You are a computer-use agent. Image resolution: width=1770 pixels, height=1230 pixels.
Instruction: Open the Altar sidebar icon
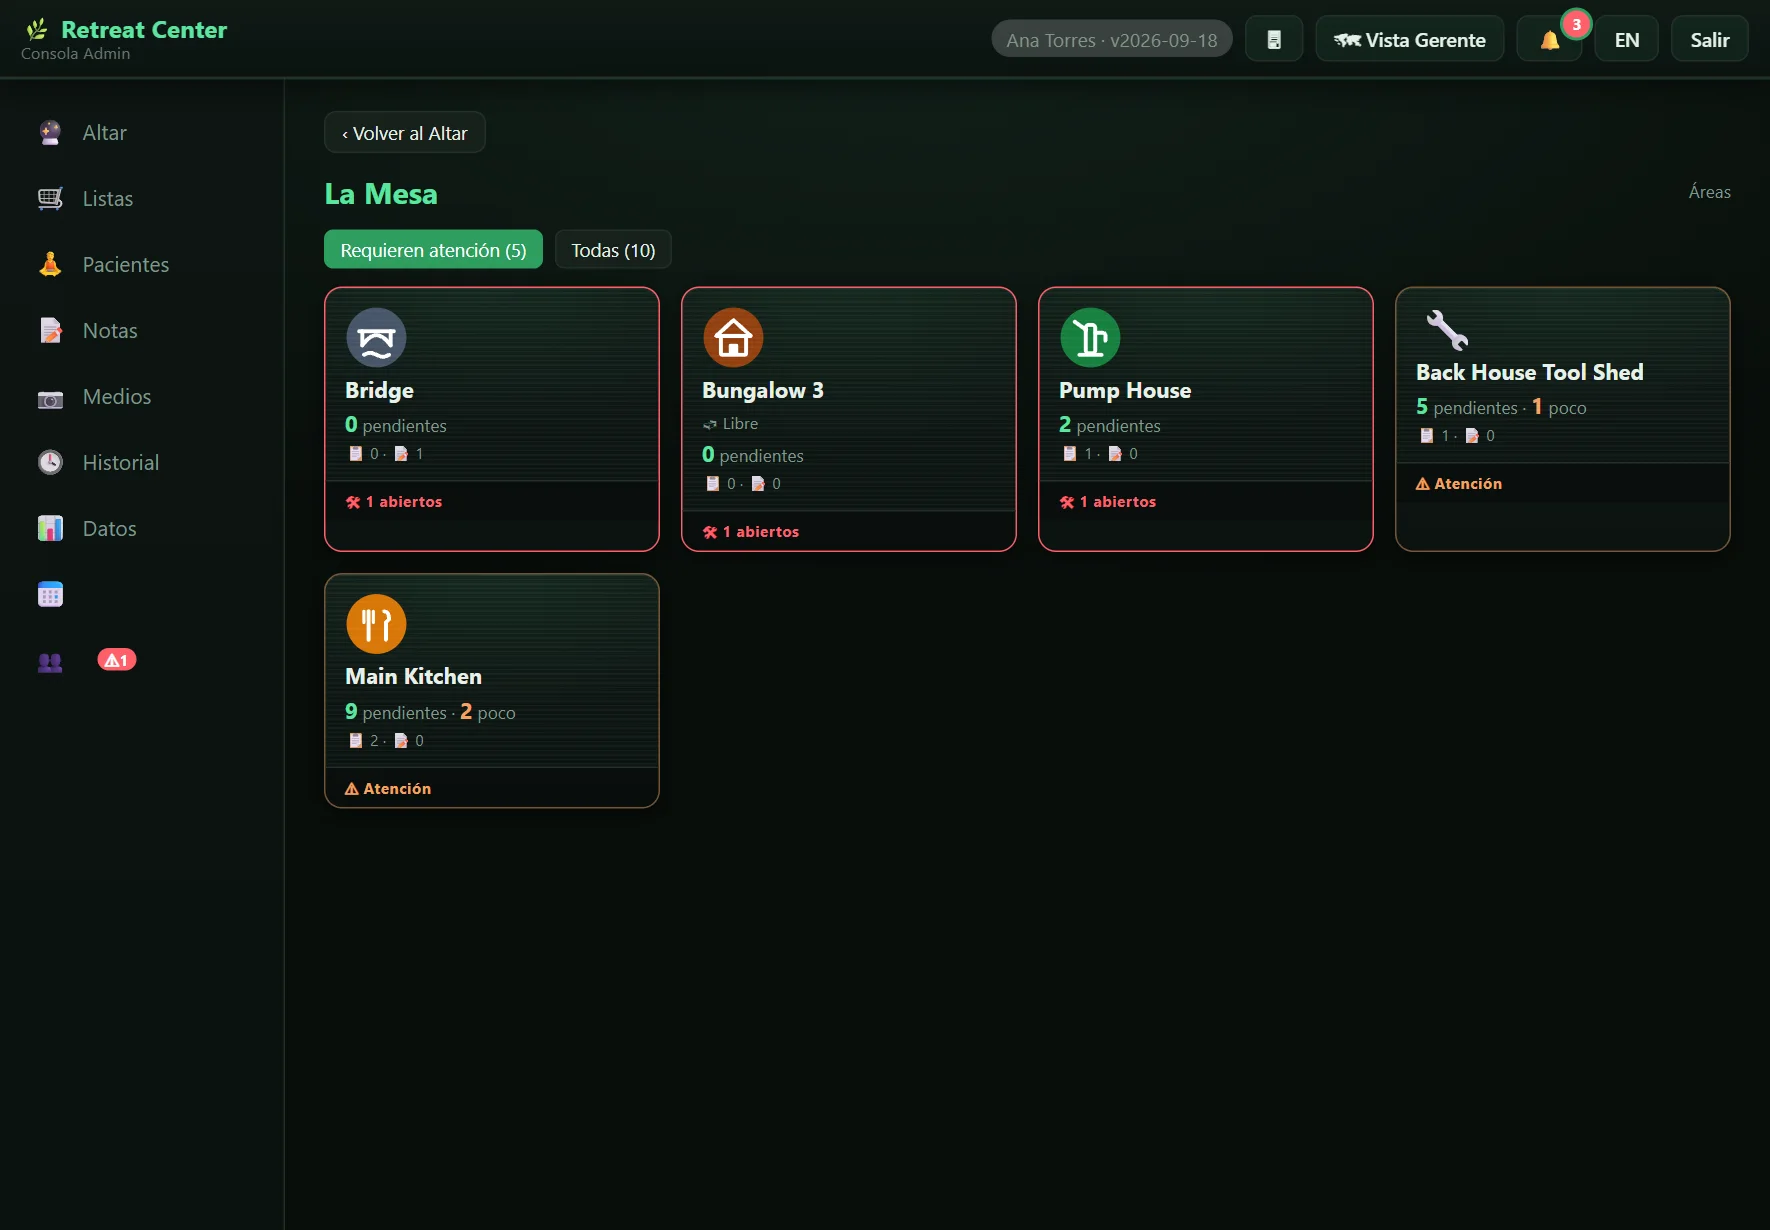coord(50,133)
